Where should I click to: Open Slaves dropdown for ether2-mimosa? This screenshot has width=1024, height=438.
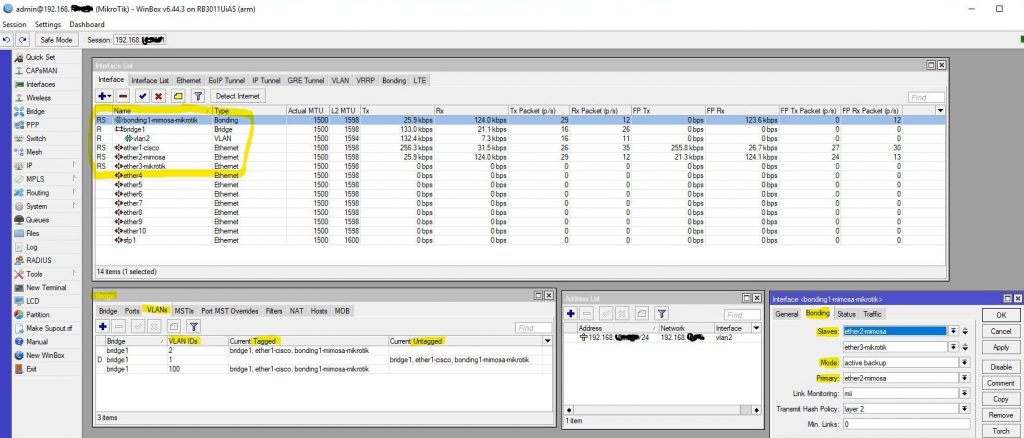pos(954,331)
